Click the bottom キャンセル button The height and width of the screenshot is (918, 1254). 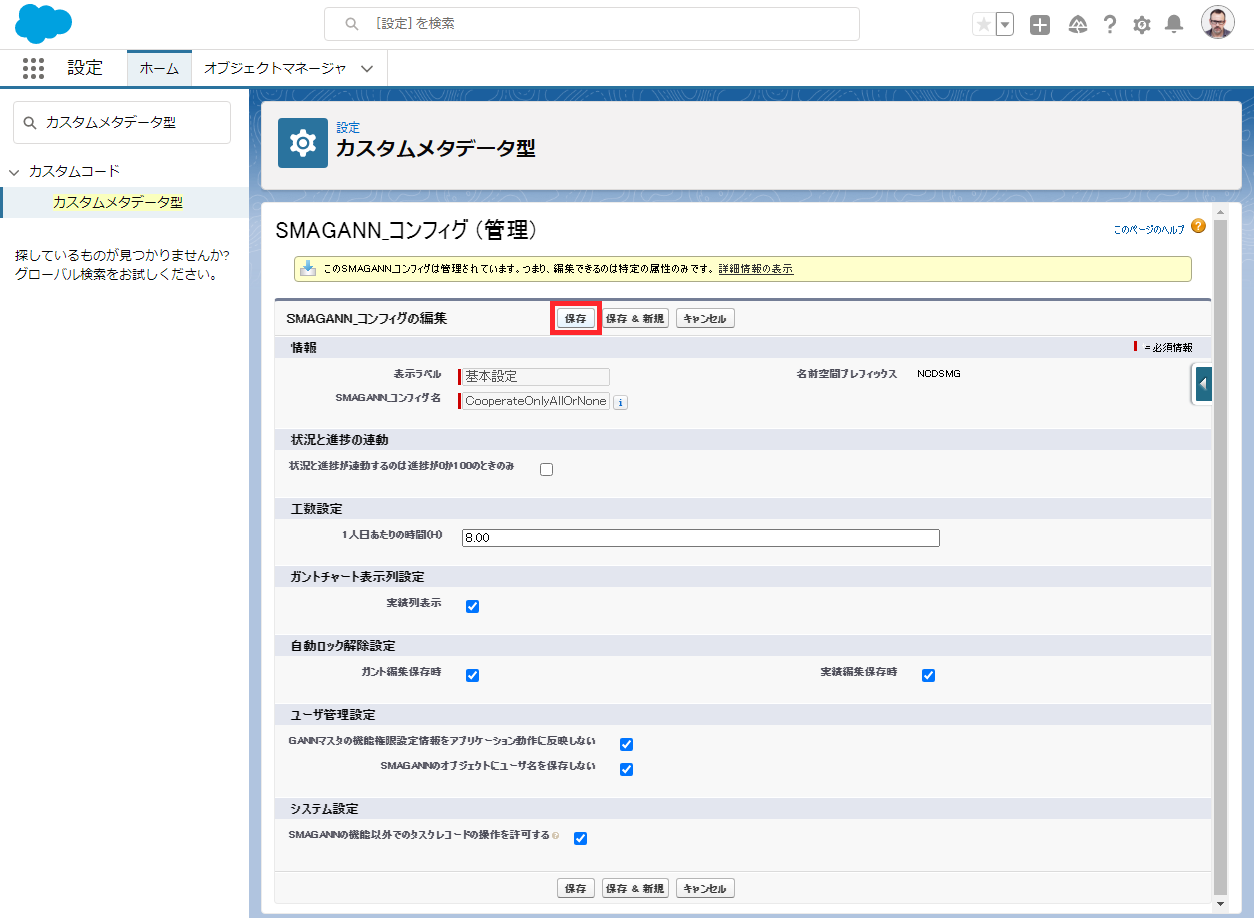(706, 888)
